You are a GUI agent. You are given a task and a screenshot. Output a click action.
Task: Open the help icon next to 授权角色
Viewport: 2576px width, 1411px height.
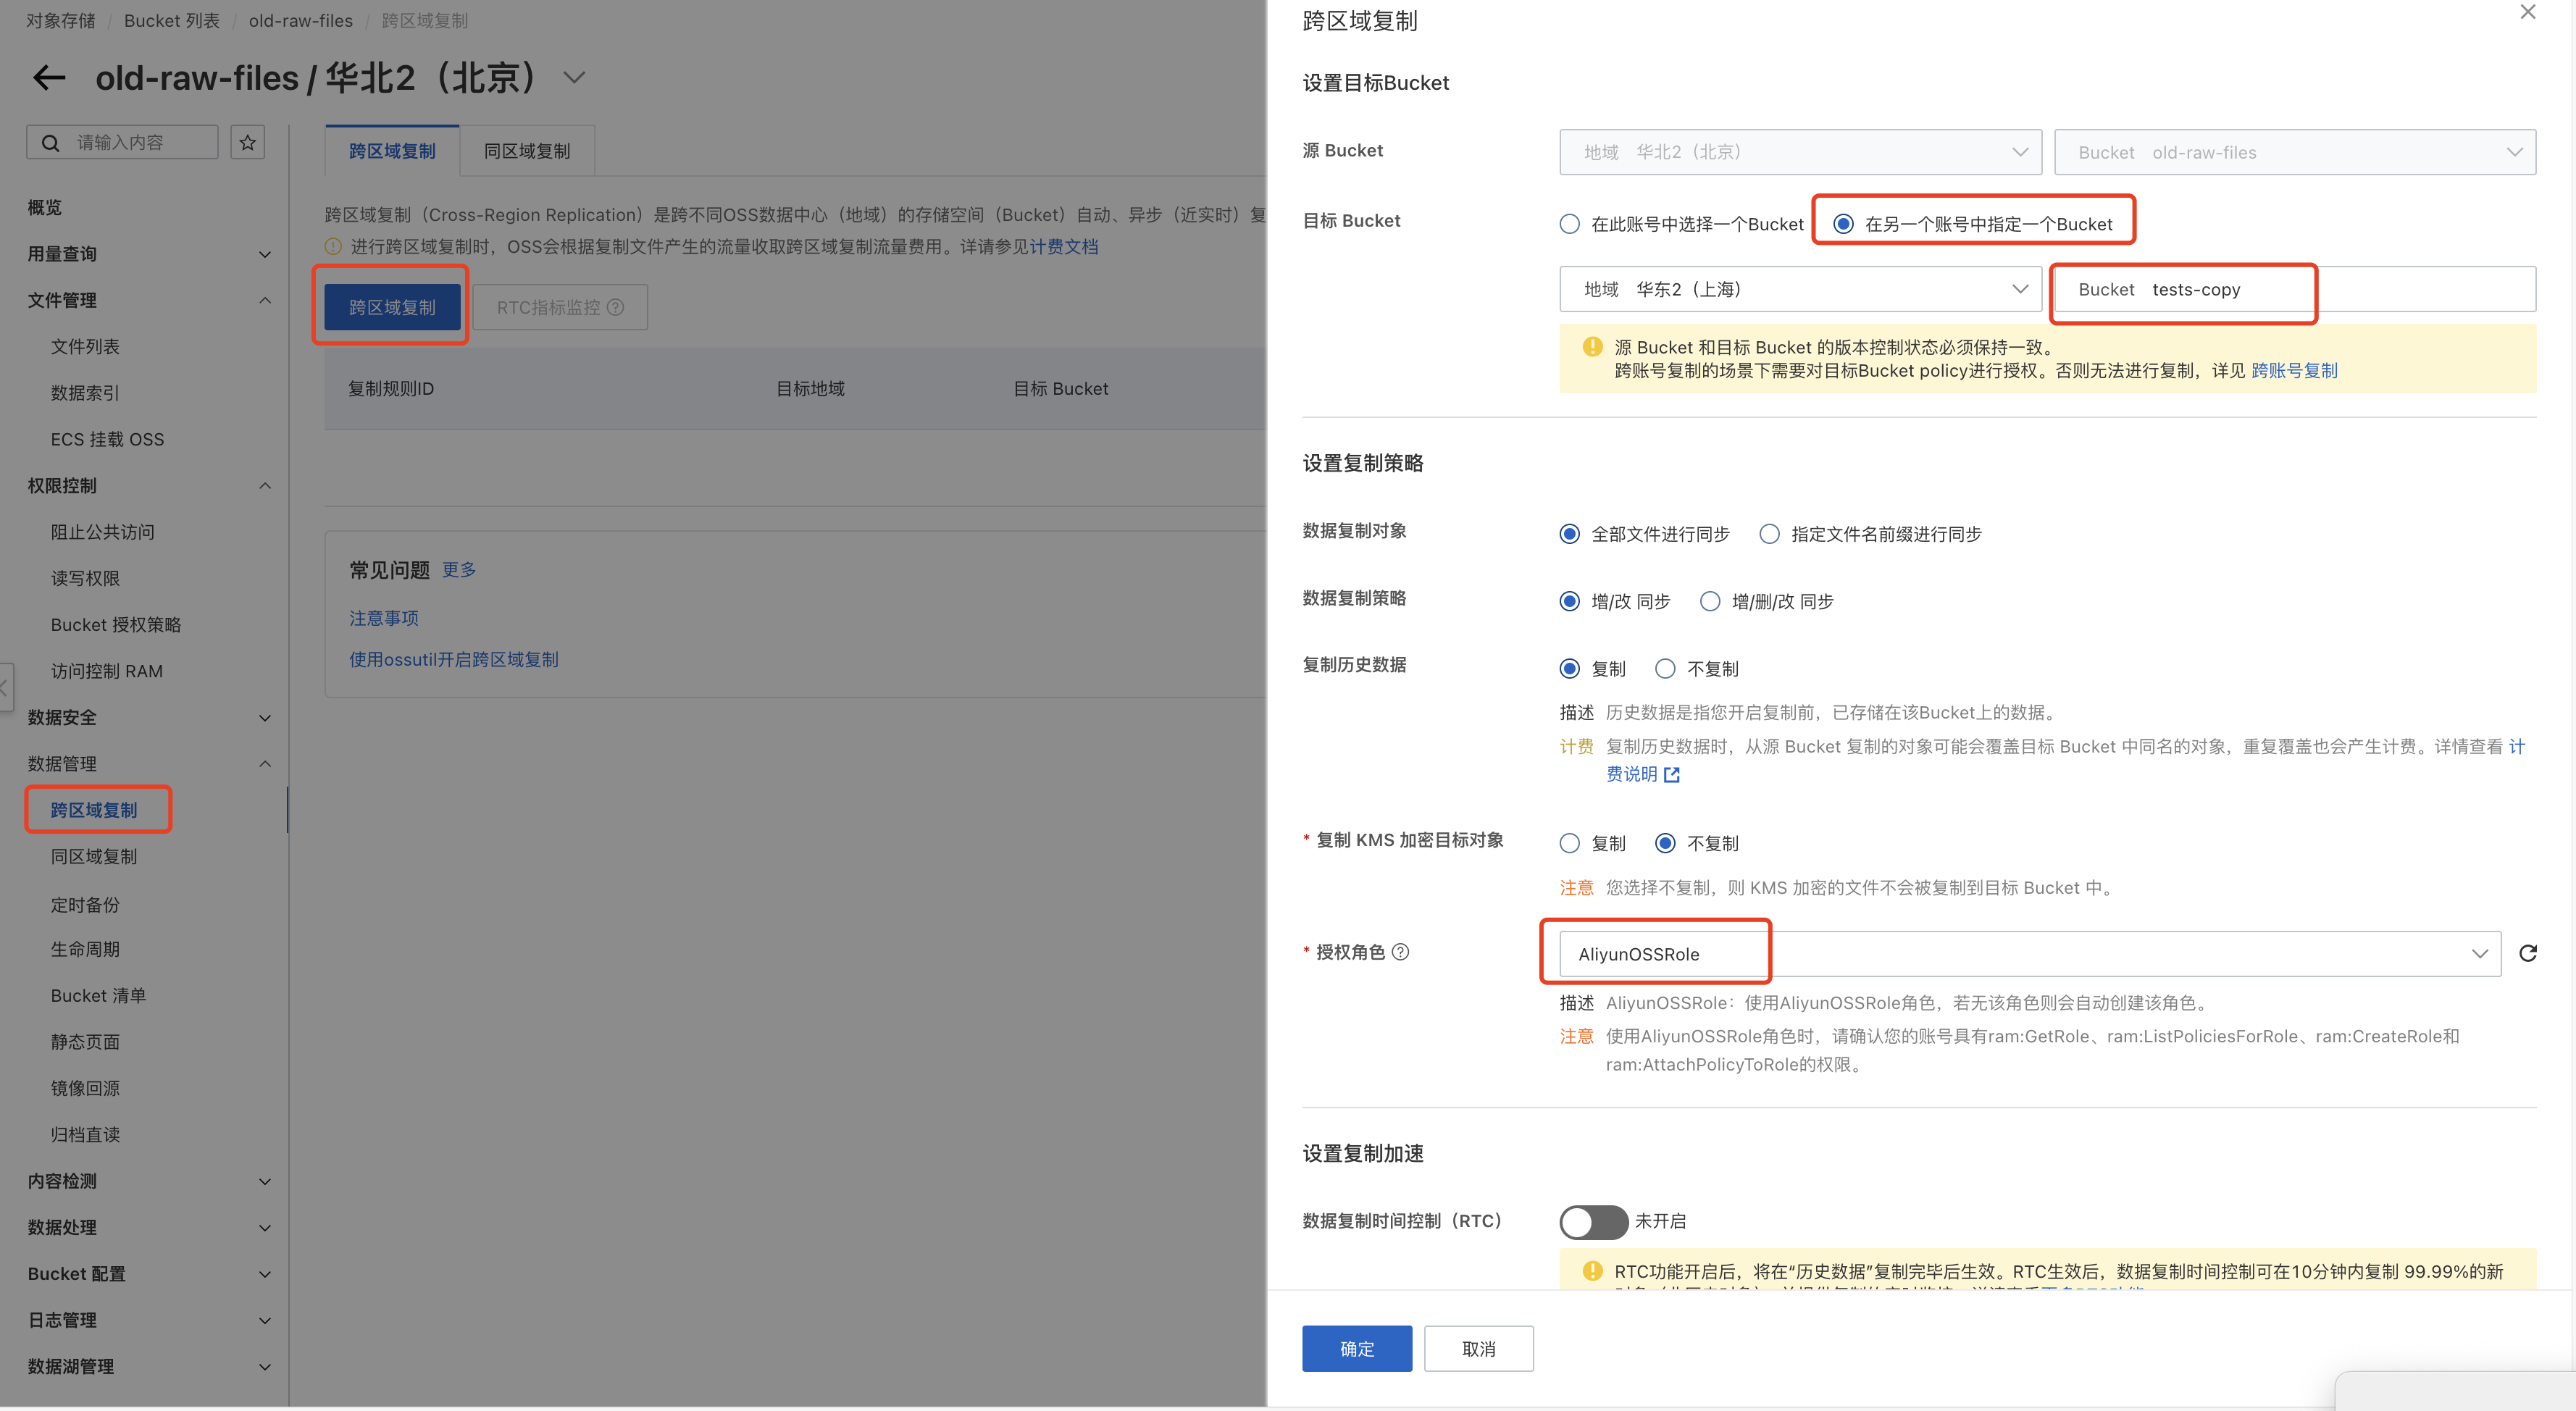click(1401, 952)
